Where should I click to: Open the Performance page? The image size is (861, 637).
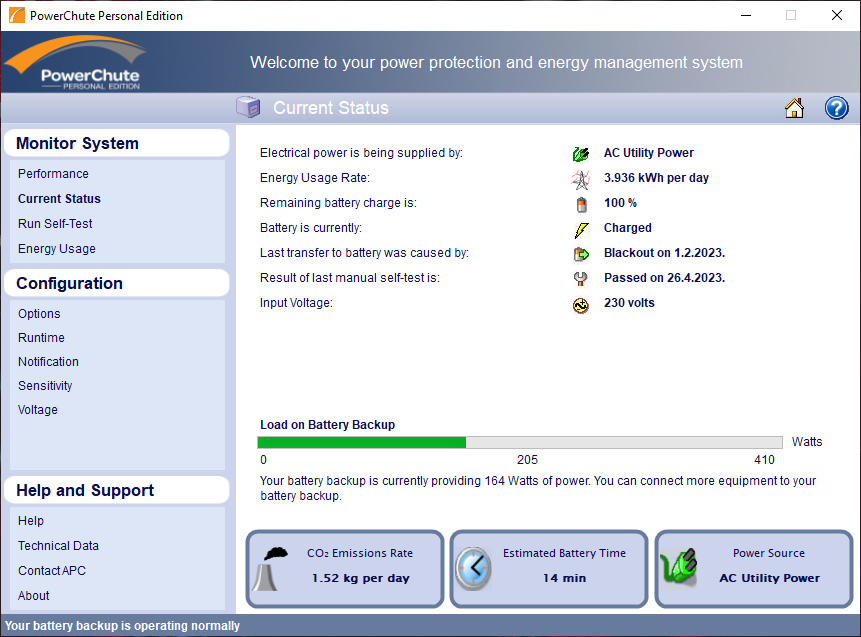[x=53, y=174]
